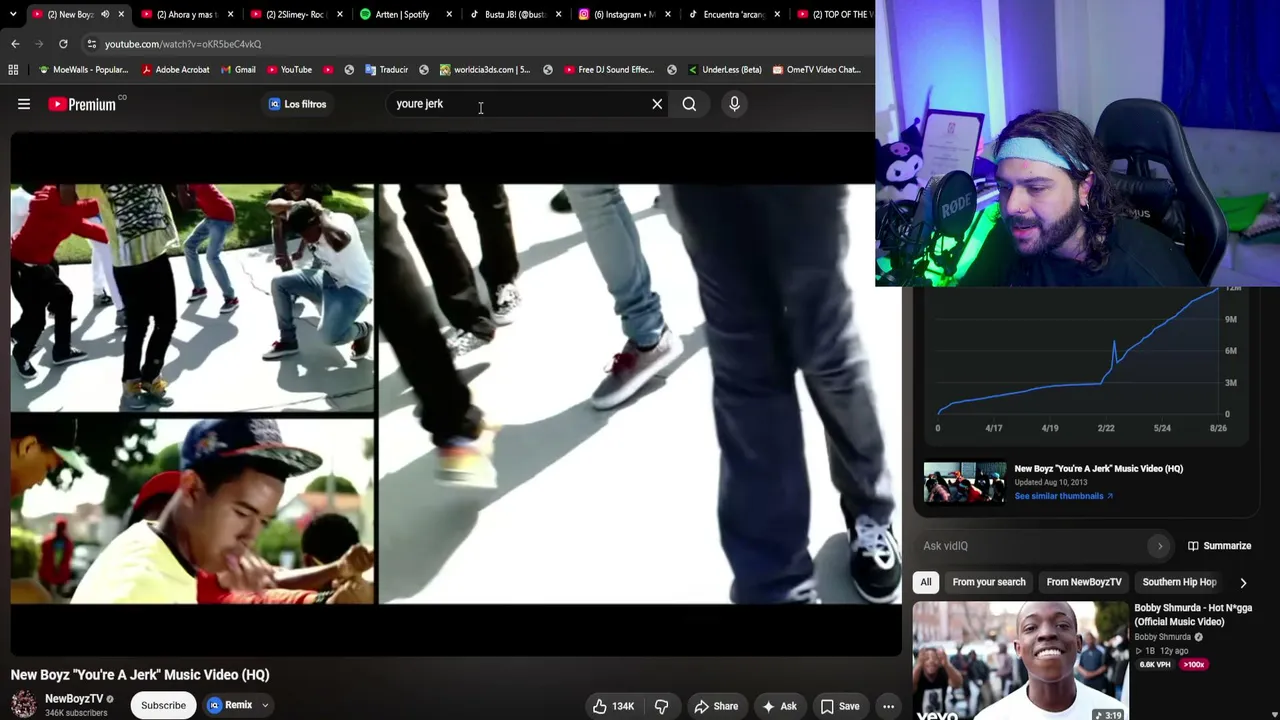Close the Instagram tab
Viewport: 1280px width, 720px height.
pyautogui.click(x=667, y=14)
